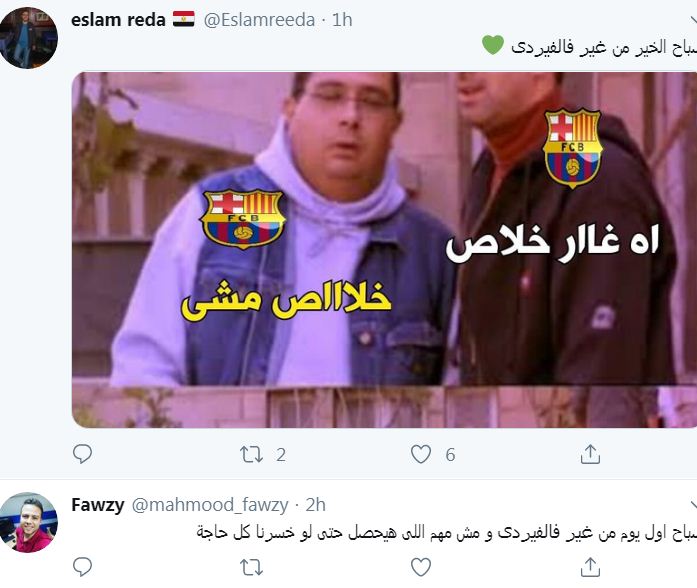Reply to eslam reda's tweet

click(82, 454)
